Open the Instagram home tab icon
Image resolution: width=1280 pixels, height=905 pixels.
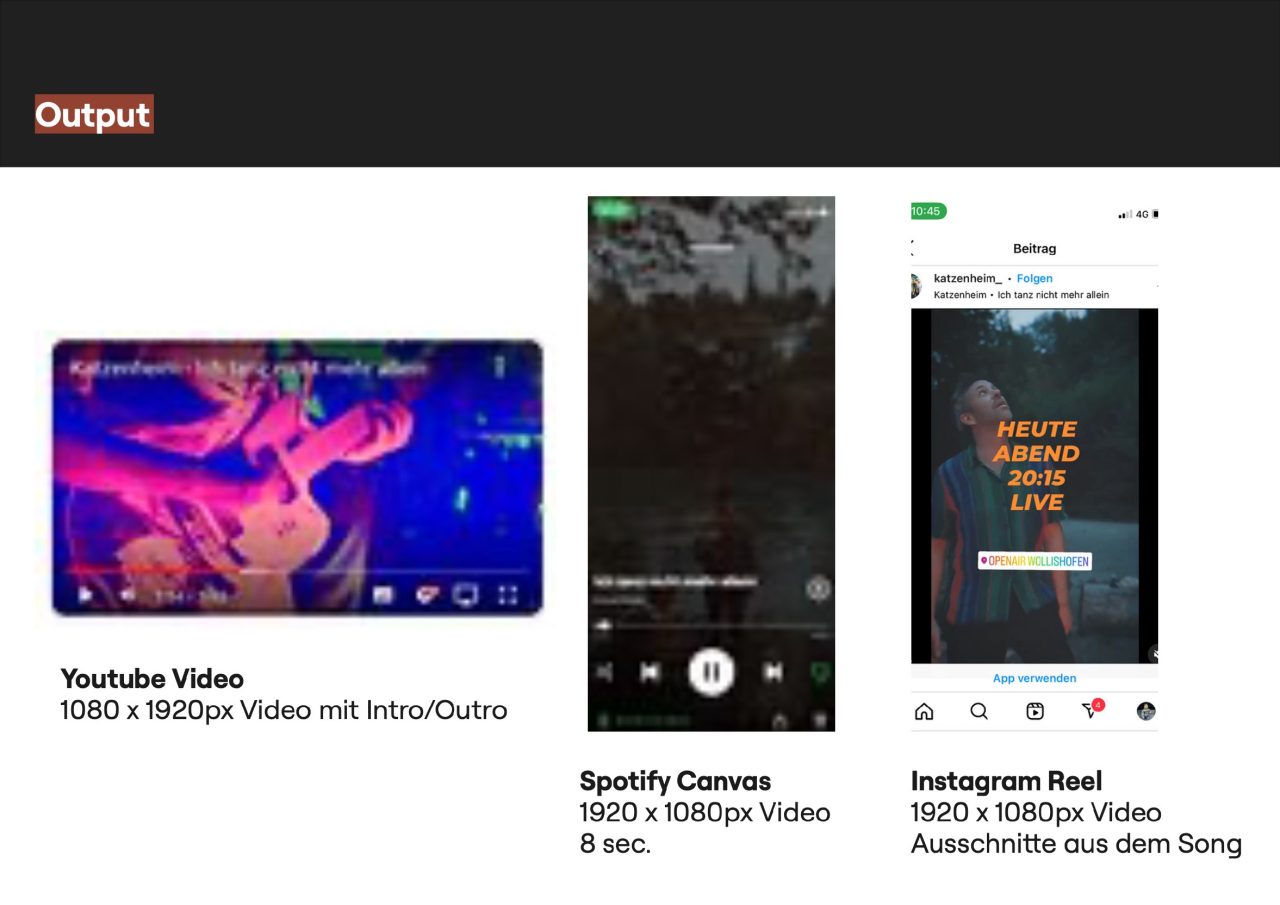click(x=924, y=711)
